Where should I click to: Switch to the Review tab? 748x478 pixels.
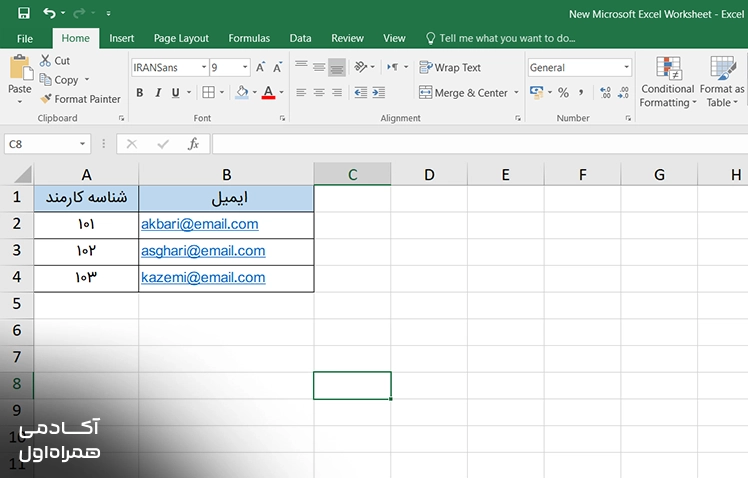[x=347, y=38]
